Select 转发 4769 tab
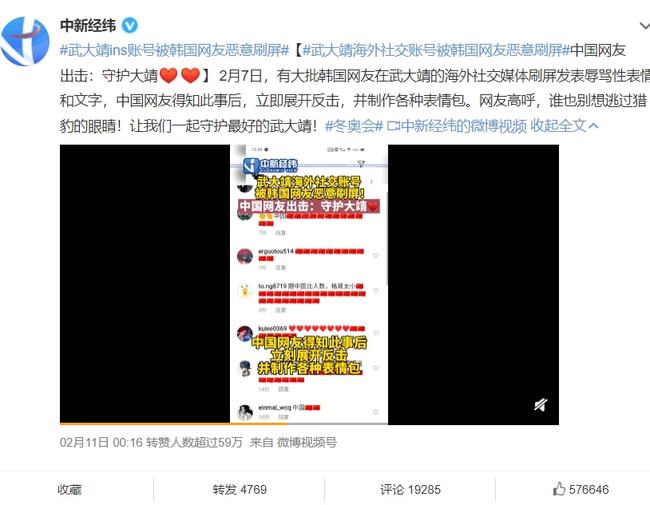Image resolution: width=650 pixels, height=505 pixels. (x=240, y=490)
